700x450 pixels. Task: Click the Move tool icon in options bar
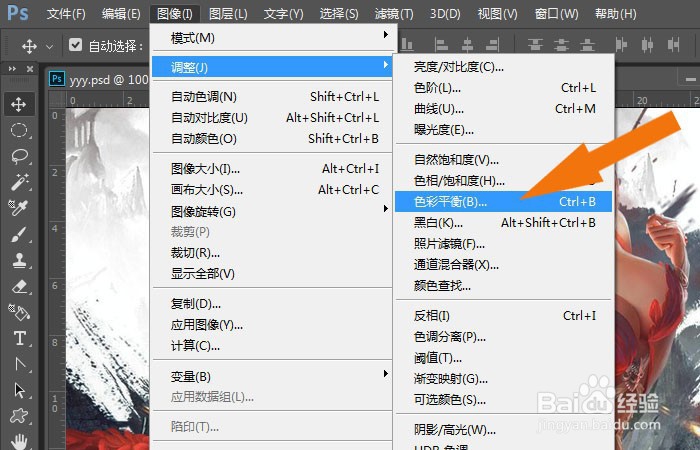[x=29, y=46]
